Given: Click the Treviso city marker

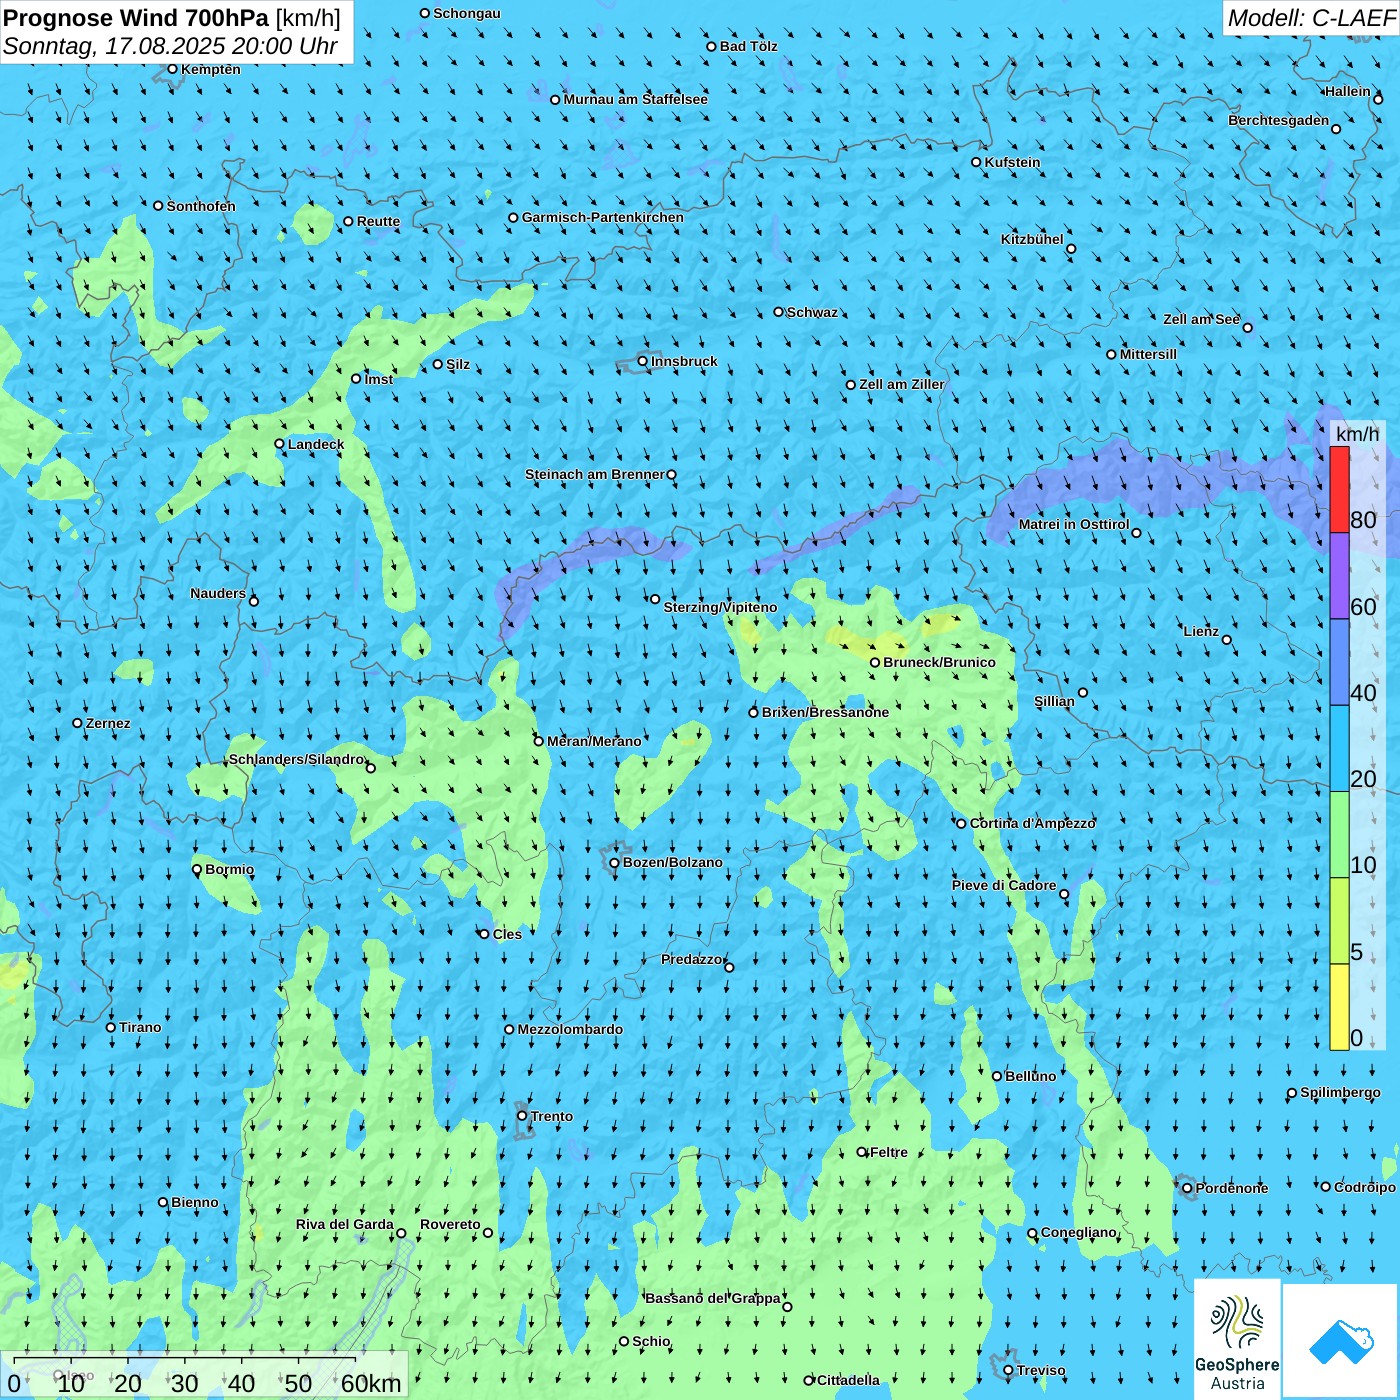Looking at the screenshot, I should tap(1008, 1370).
